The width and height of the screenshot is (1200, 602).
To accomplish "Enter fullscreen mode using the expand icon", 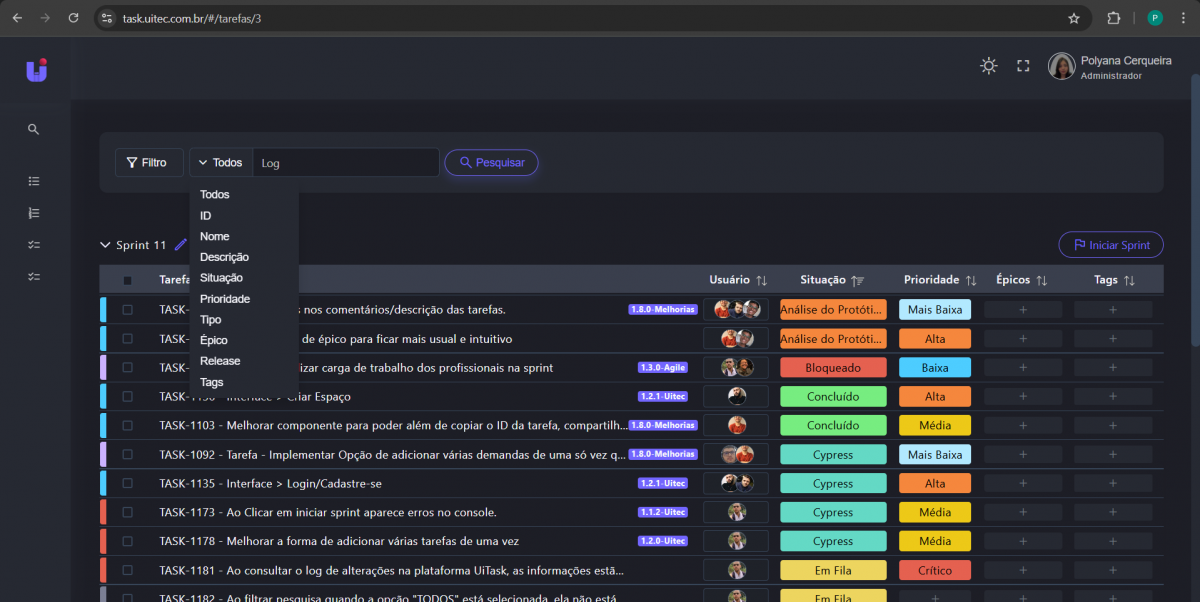I will 1023,66.
